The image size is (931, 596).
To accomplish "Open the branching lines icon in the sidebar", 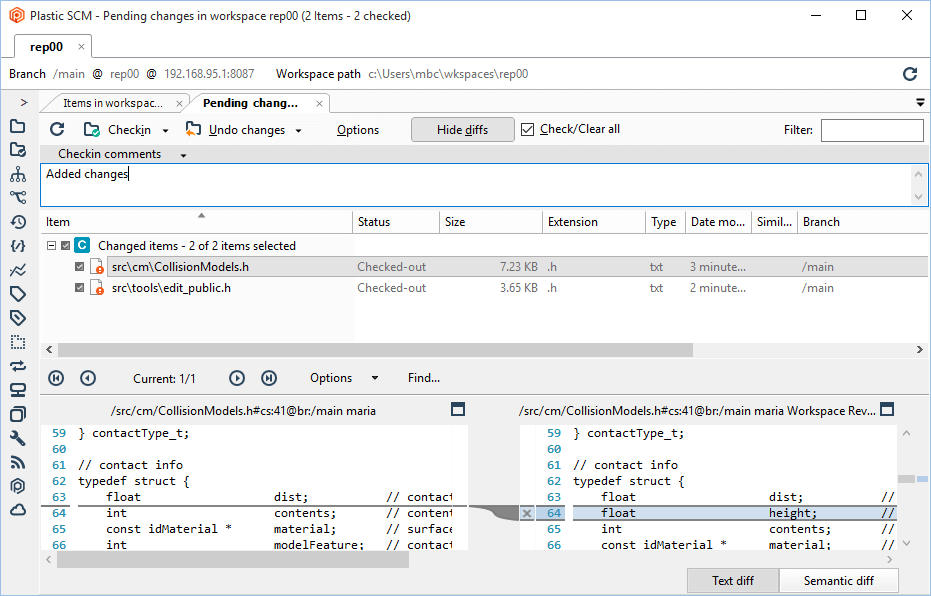I will tap(18, 197).
